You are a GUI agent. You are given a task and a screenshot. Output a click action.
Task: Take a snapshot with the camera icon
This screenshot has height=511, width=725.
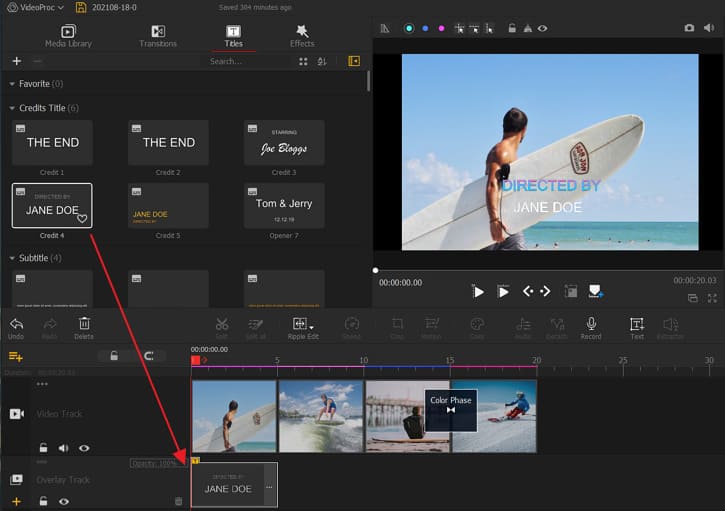pyautogui.click(x=689, y=28)
